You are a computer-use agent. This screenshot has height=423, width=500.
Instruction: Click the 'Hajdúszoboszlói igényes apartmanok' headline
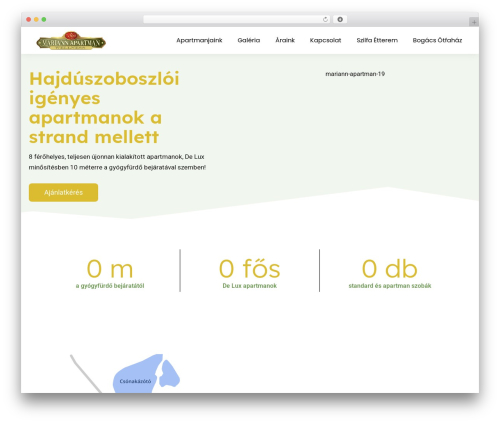click(104, 108)
